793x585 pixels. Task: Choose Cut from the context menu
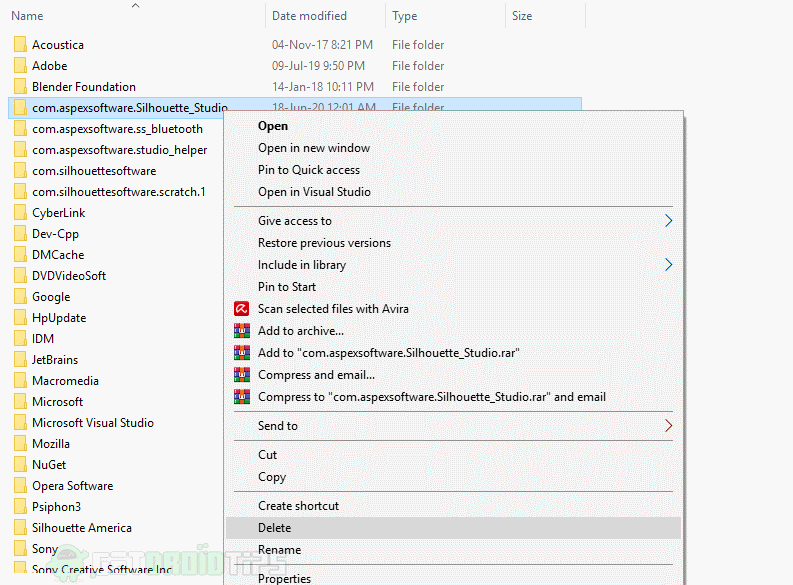[x=267, y=455]
